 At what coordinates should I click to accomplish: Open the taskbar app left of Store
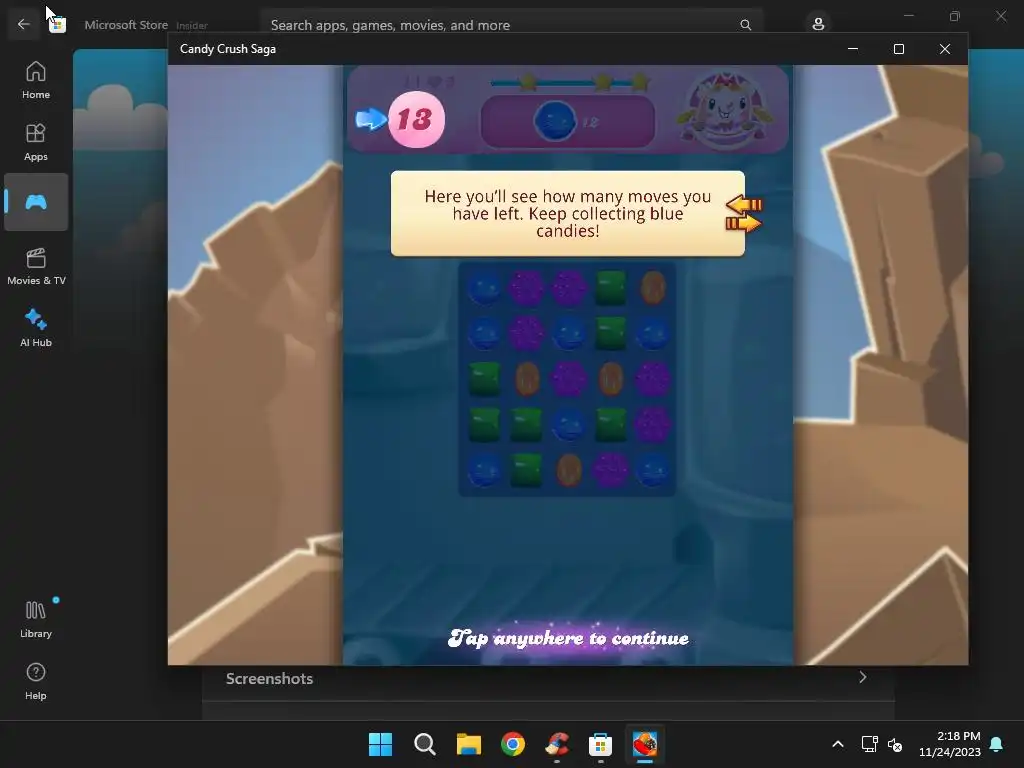click(x=556, y=744)
